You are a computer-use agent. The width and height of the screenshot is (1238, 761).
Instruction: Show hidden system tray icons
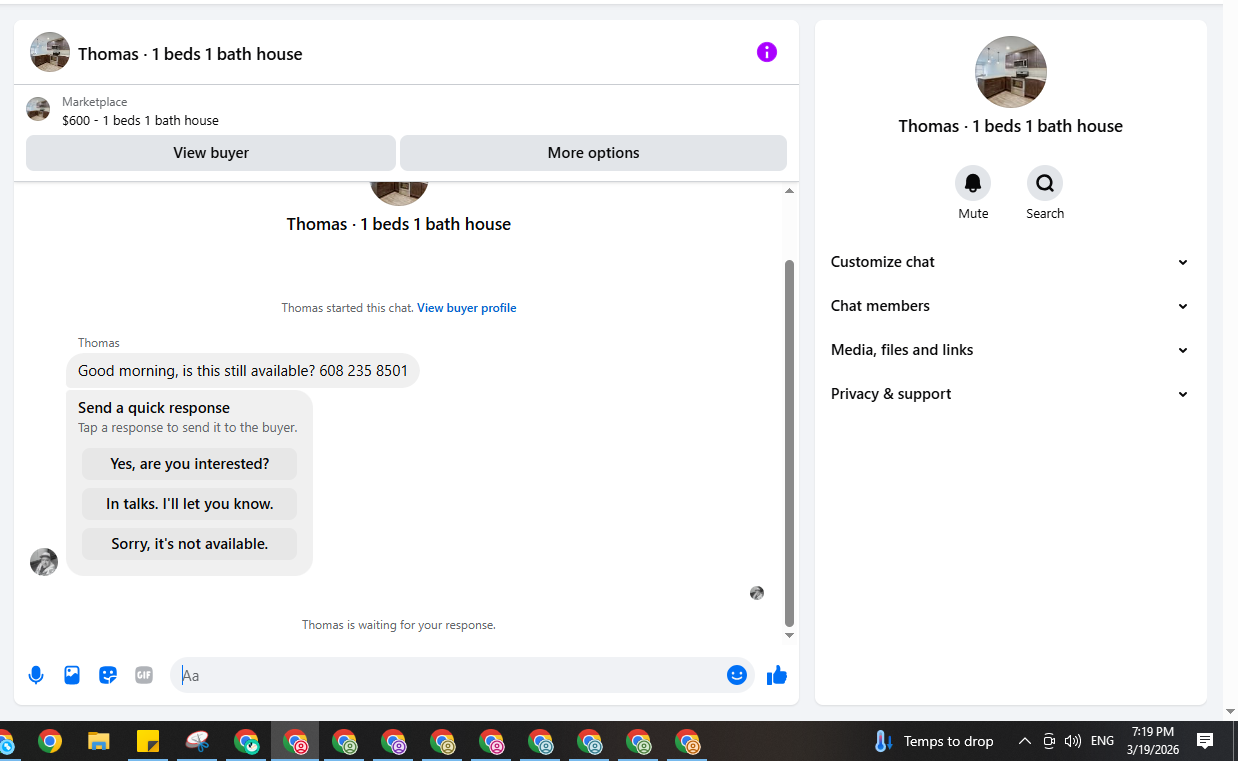1024,741
